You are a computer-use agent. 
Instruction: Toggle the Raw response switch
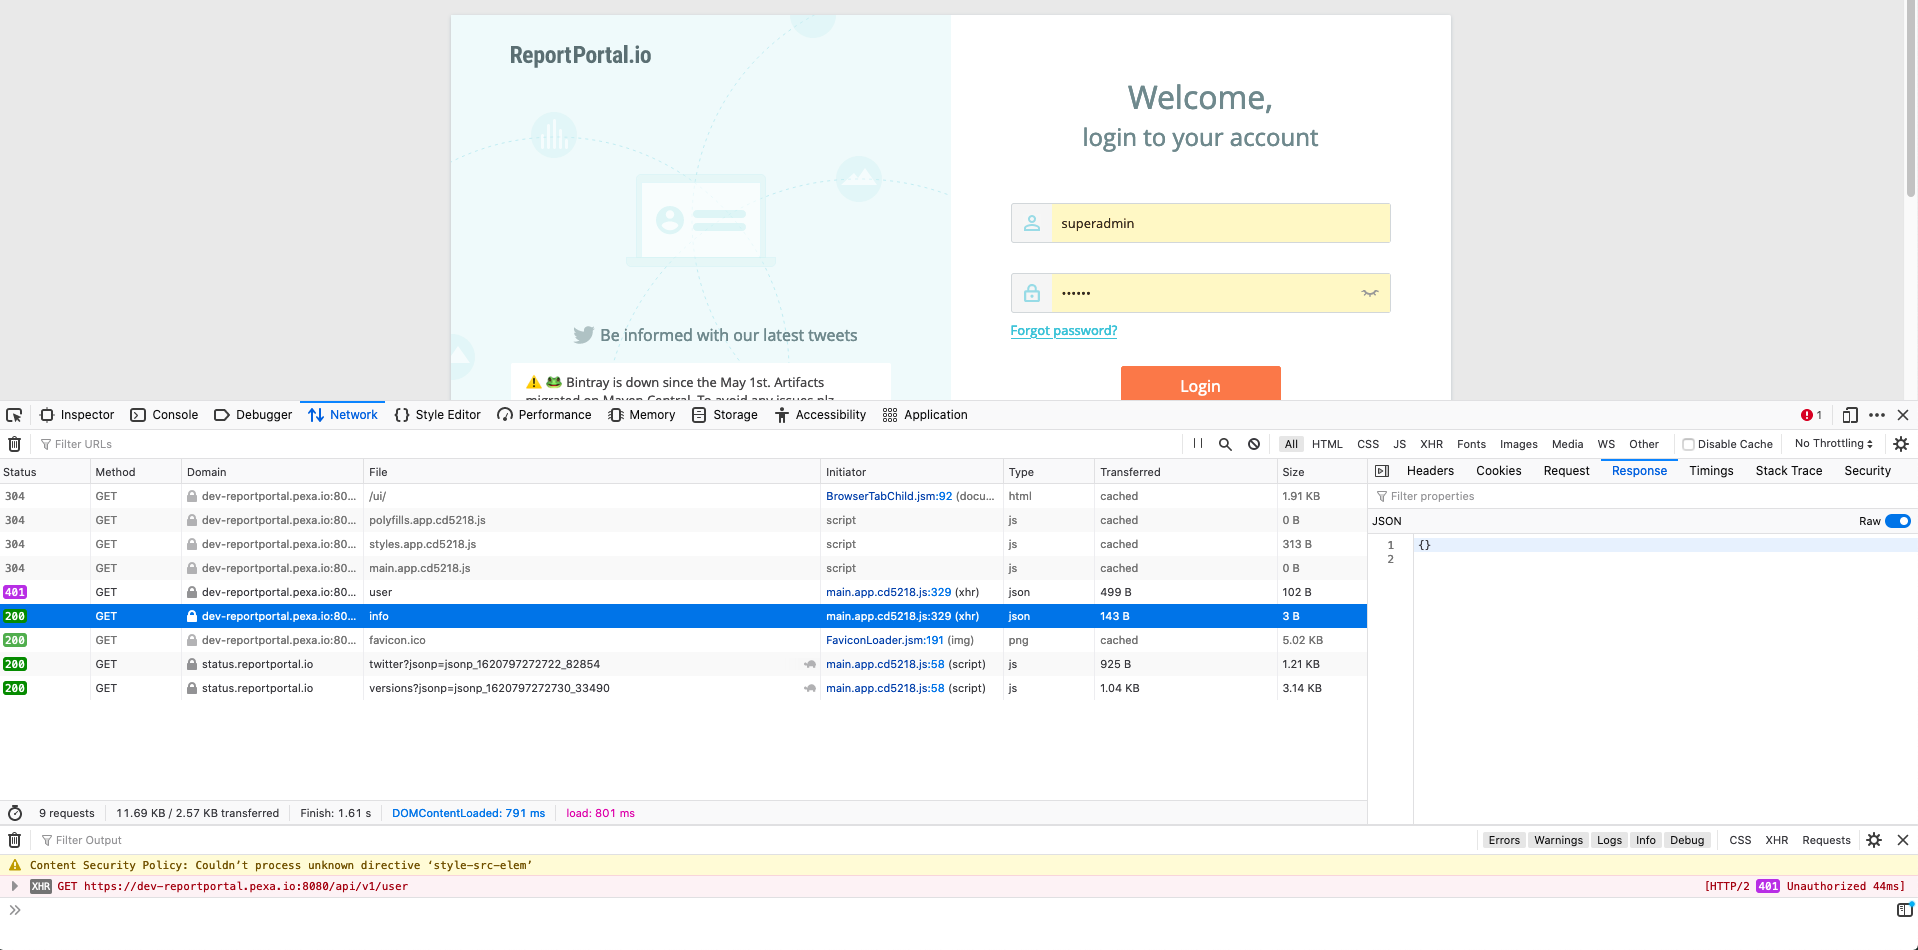coord(1897,521)
